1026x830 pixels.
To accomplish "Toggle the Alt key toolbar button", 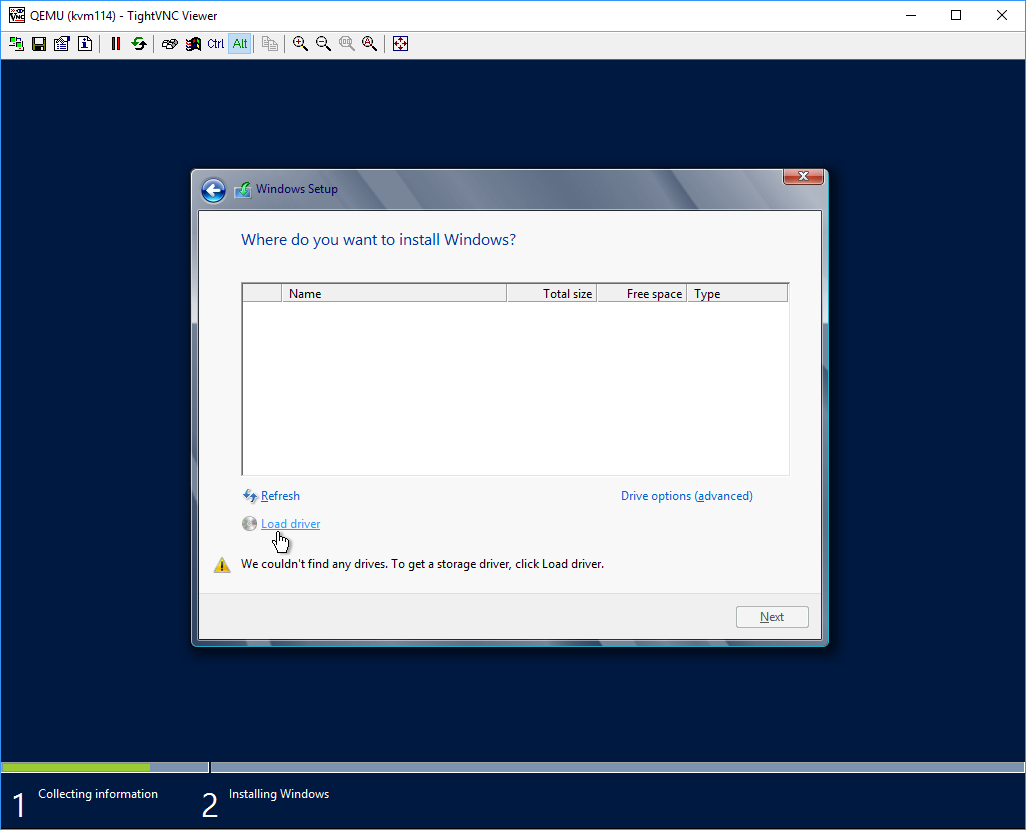I will pyautogui.click(x=239, y=44).
